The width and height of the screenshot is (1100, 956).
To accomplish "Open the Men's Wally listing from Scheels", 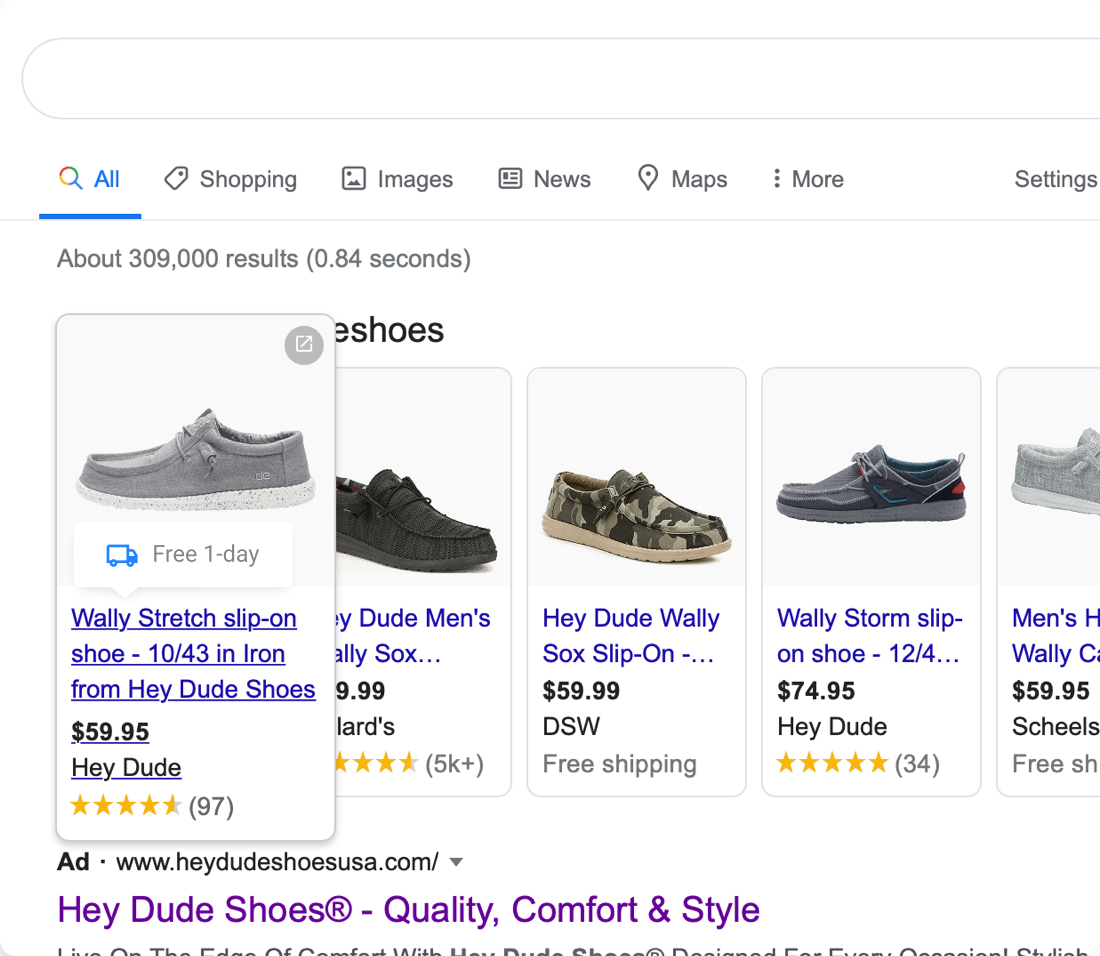I will pyautogui.click(x=1055, y=635).
